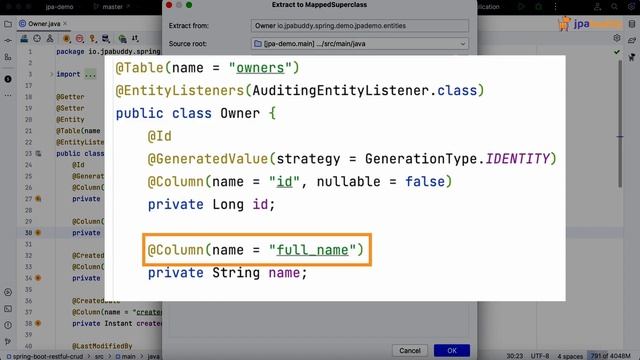Open the Problems tool window

(8, 325)
